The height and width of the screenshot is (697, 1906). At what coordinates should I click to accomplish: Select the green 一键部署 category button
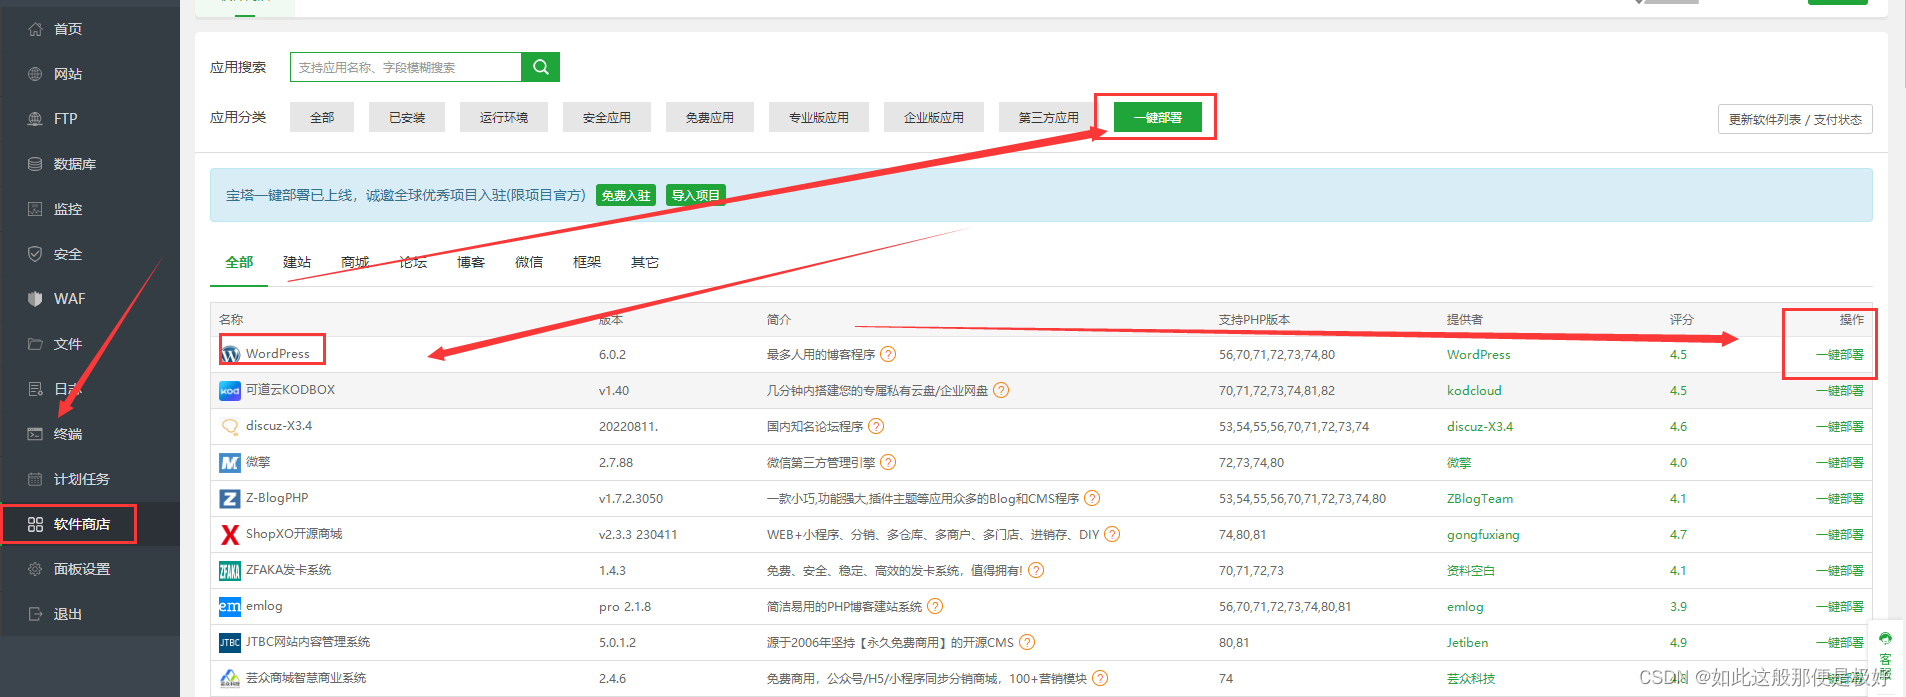(x=1158, y=117)
